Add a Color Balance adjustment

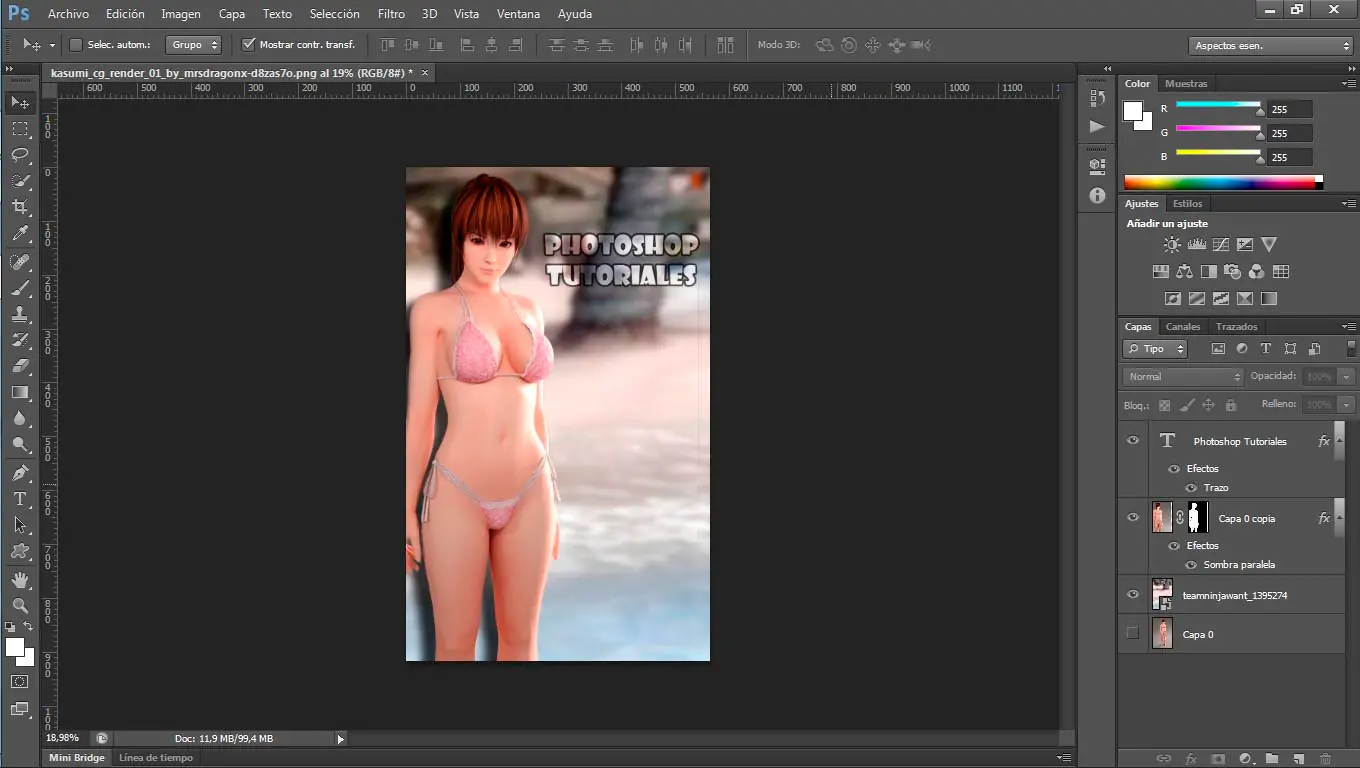[1185, 271]
